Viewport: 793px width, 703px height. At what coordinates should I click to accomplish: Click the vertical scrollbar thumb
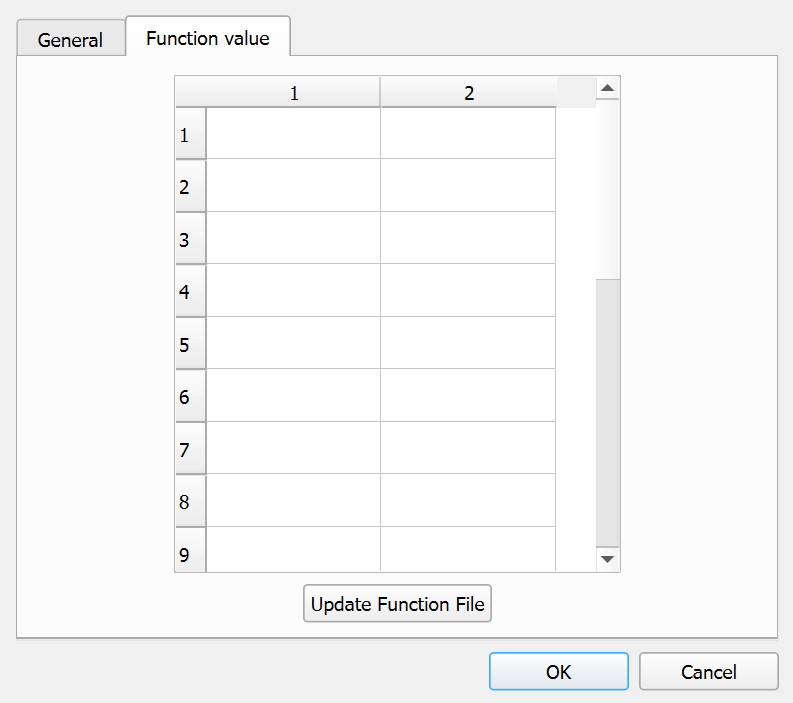pos(608,412)
